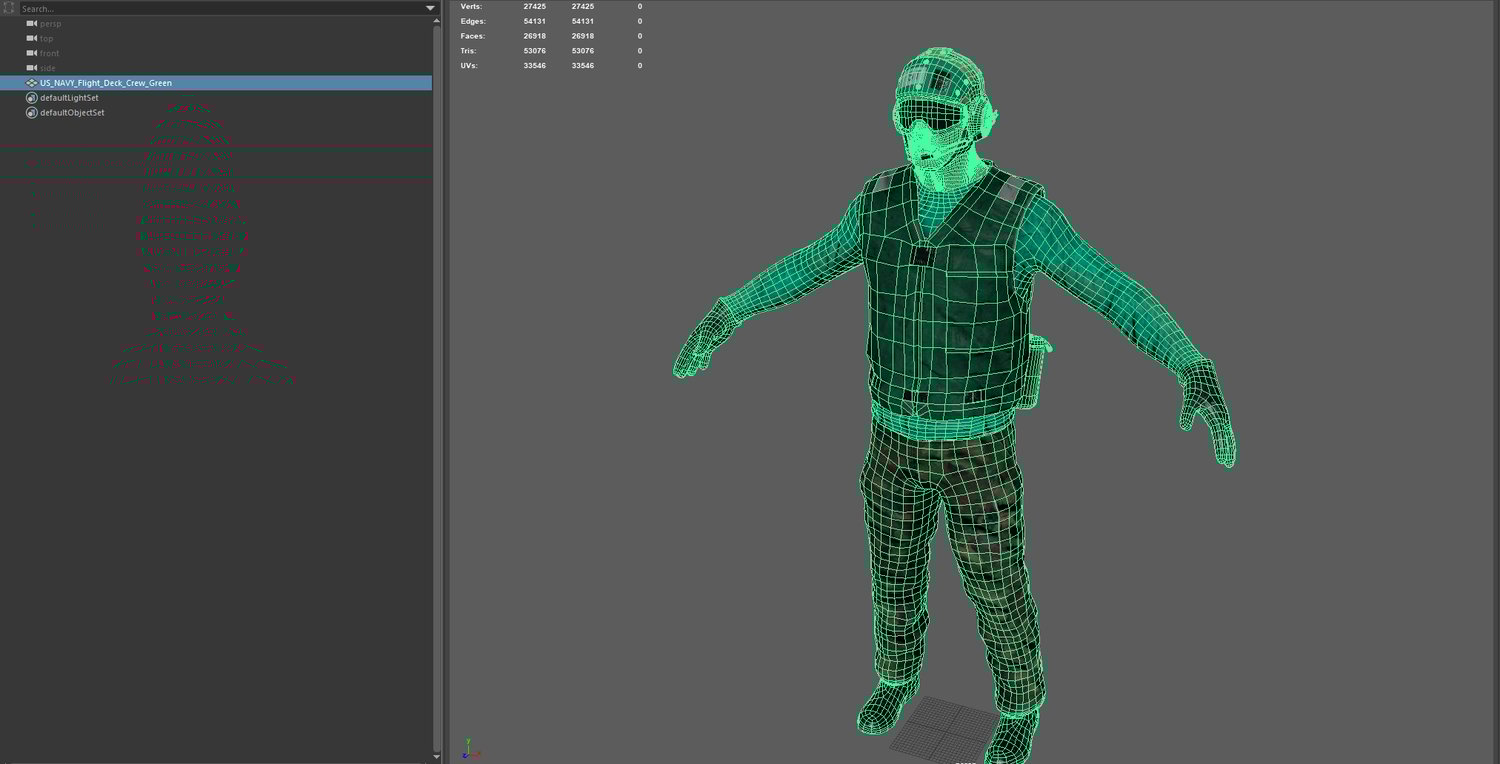
Task: Open the search filter dropdown arrow
Action: coord(430,8)
